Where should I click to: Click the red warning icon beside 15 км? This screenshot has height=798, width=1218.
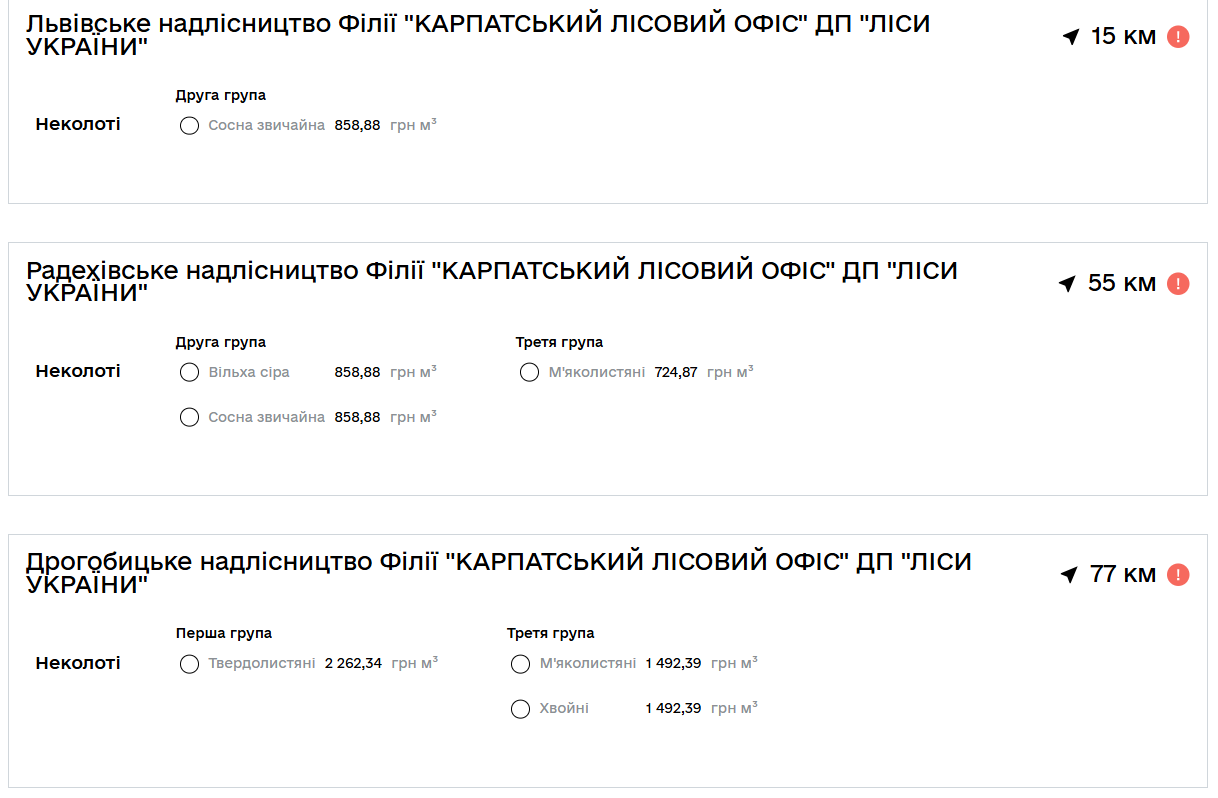(1178, 37)
